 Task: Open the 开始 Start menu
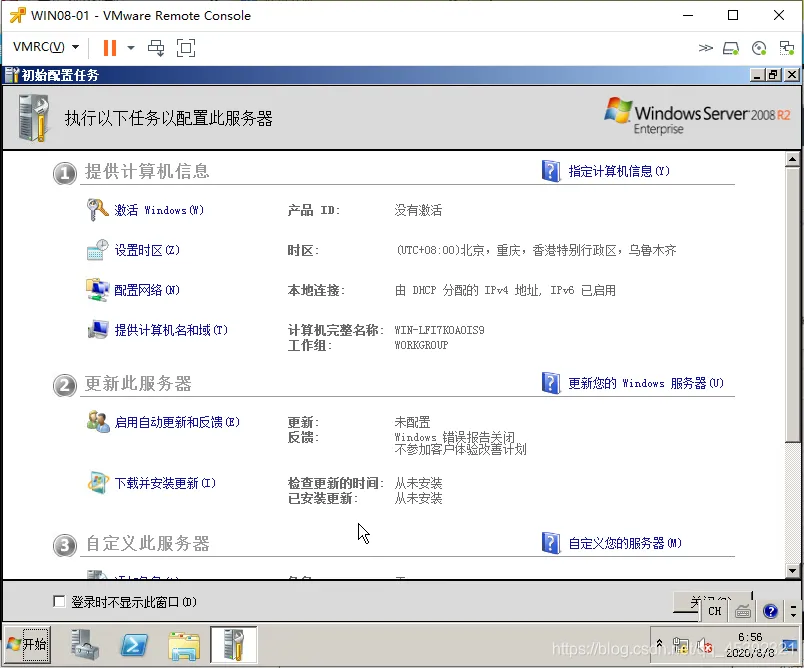click(28, 644)
